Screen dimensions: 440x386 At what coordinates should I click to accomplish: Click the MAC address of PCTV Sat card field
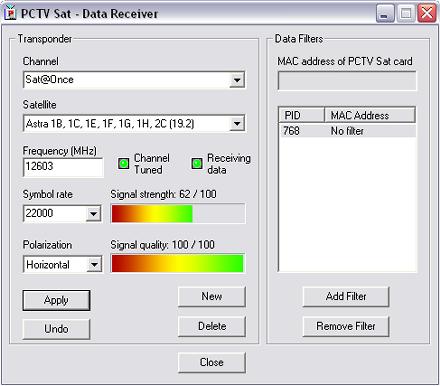[347, 81]
